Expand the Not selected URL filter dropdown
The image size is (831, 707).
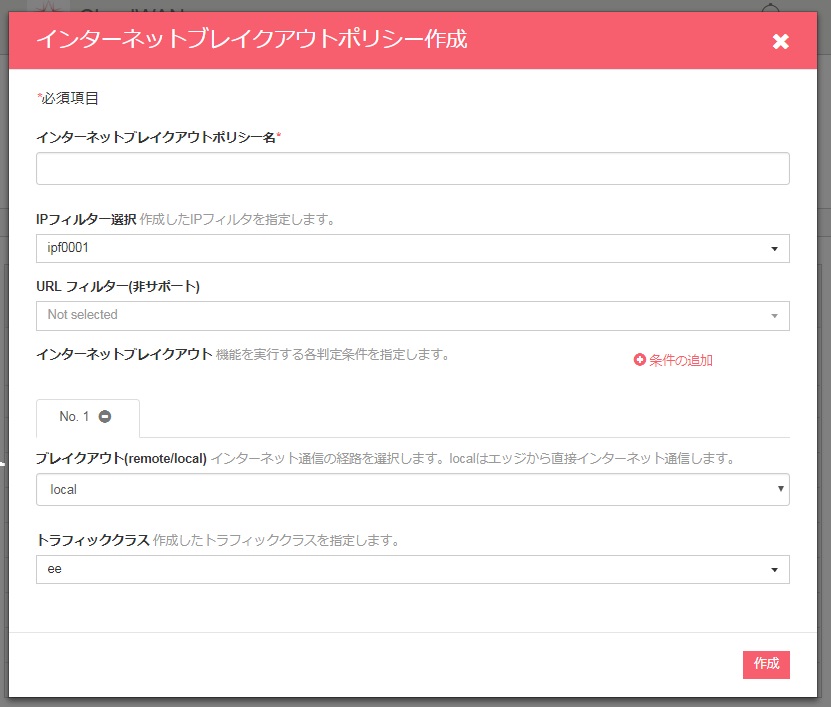coord(400,316)
